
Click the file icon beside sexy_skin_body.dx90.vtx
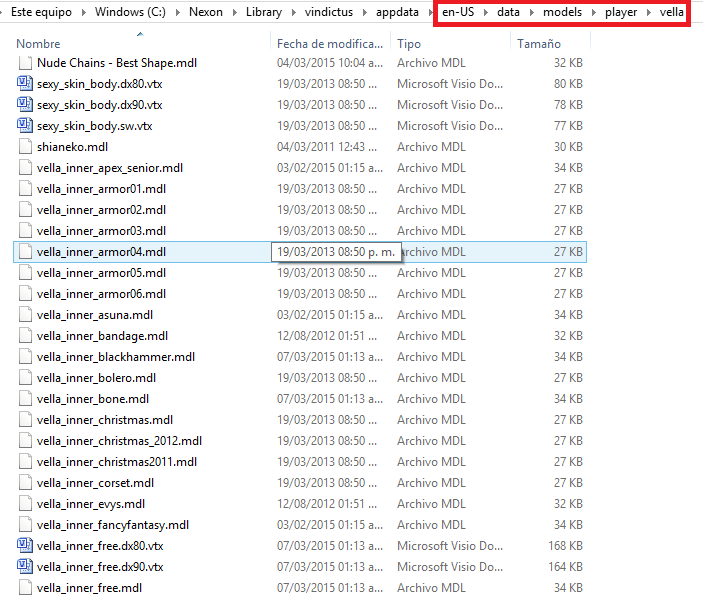pyautogui.click(x=25, y=105)
